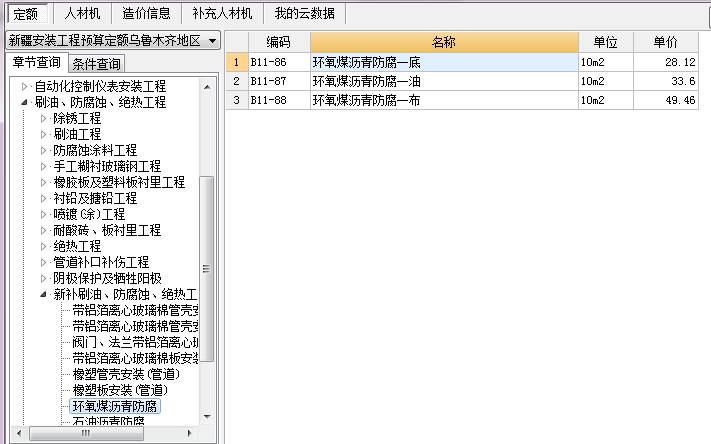Select 环氧煤沥青防腐 tree item
This screenshot has height=444, width=711.
[x=115, y=406]
